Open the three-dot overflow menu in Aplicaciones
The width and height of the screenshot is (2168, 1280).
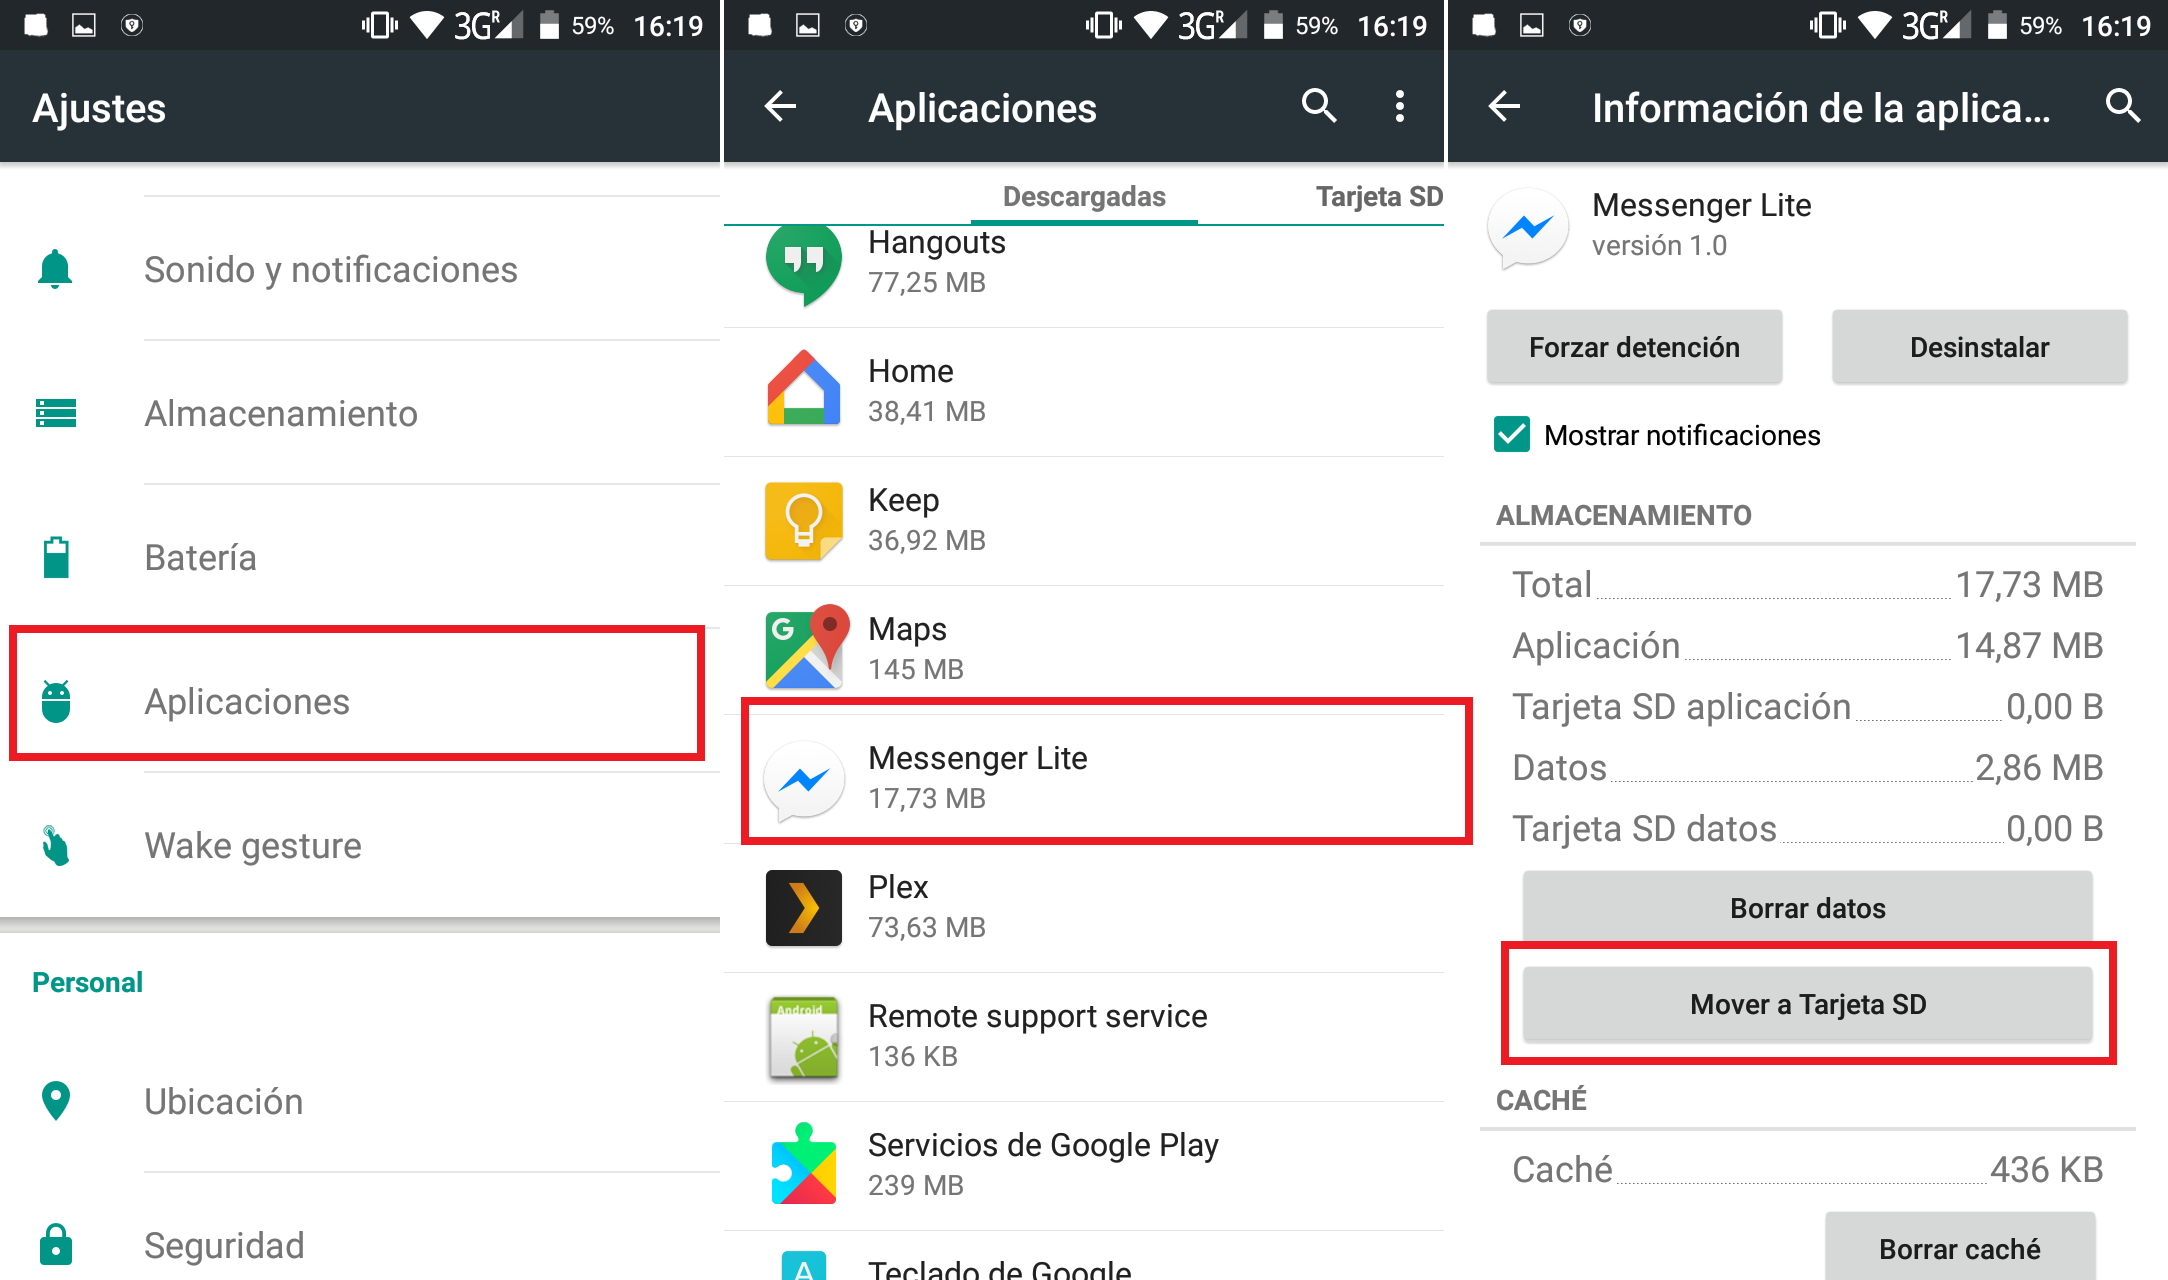click(1400, 106)
